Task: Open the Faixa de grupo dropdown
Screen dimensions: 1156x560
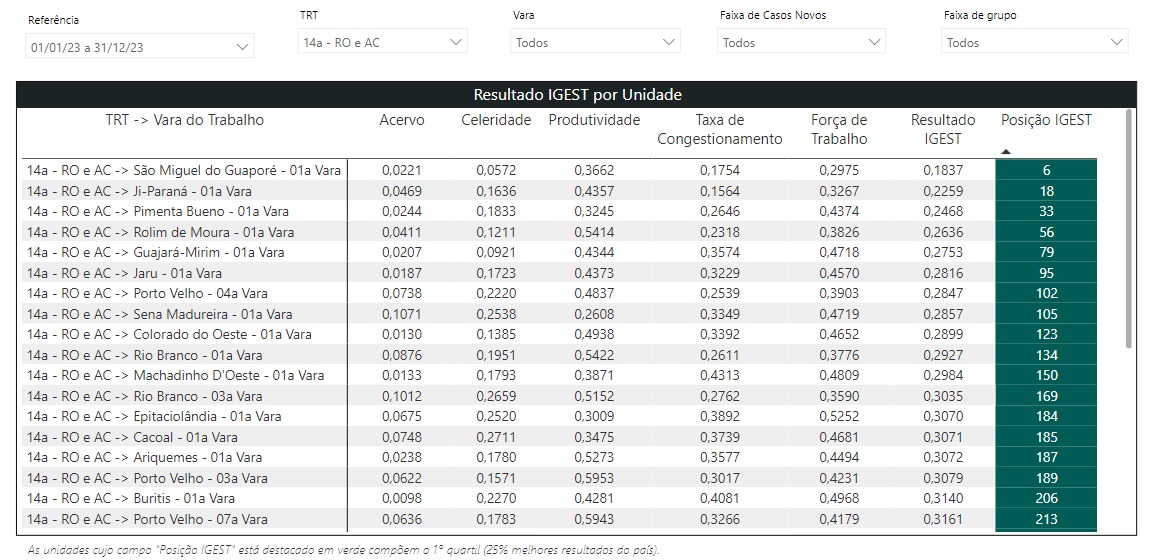Action: [x=1034, y=43]
